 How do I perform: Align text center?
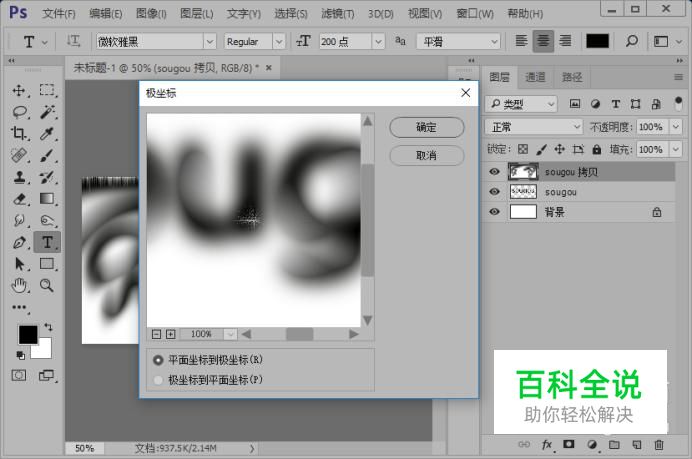[x=543, y=41]
